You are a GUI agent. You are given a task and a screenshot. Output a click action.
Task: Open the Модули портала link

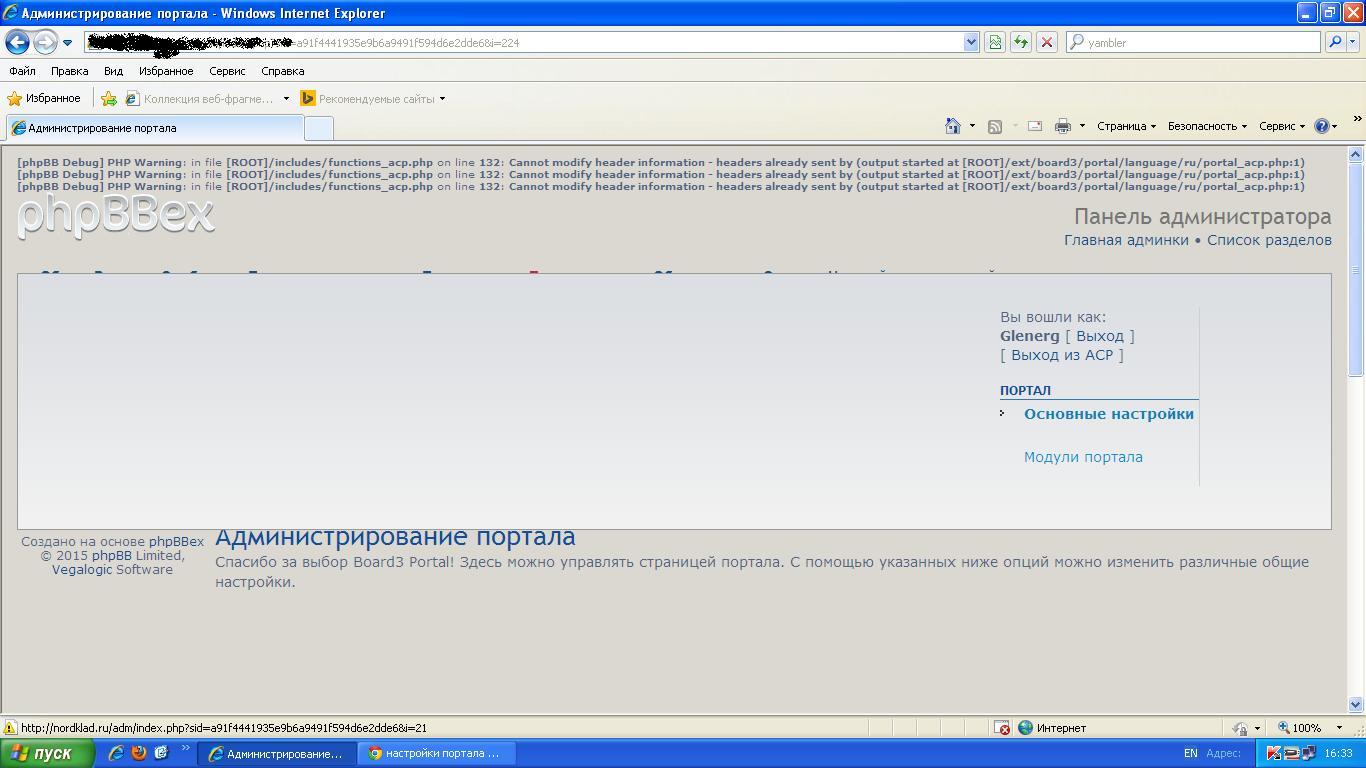point(1083,457)
